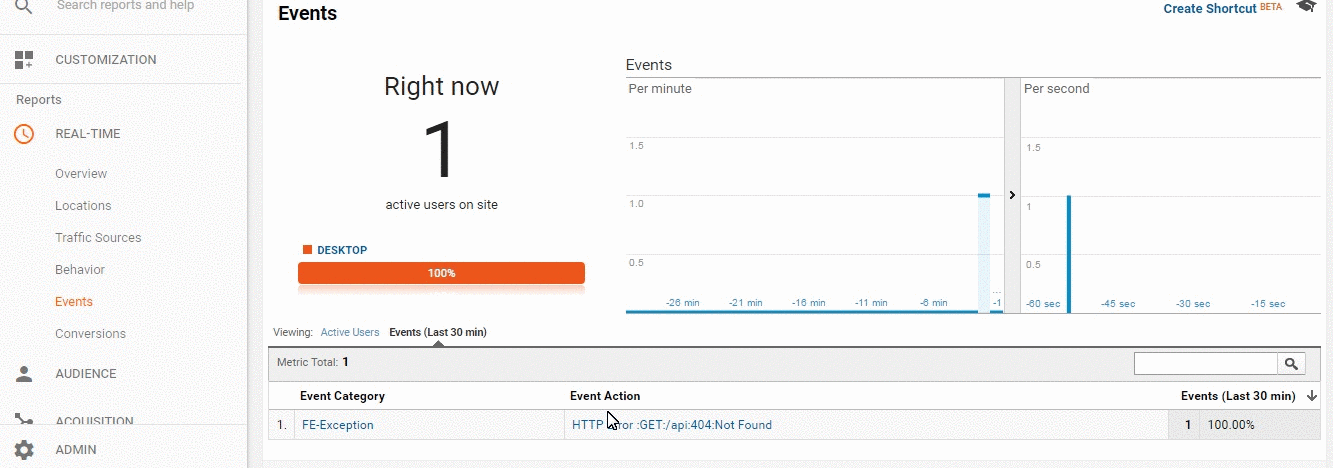
Task: Click the orange 100% desktop bar
Action: point(441,273)
